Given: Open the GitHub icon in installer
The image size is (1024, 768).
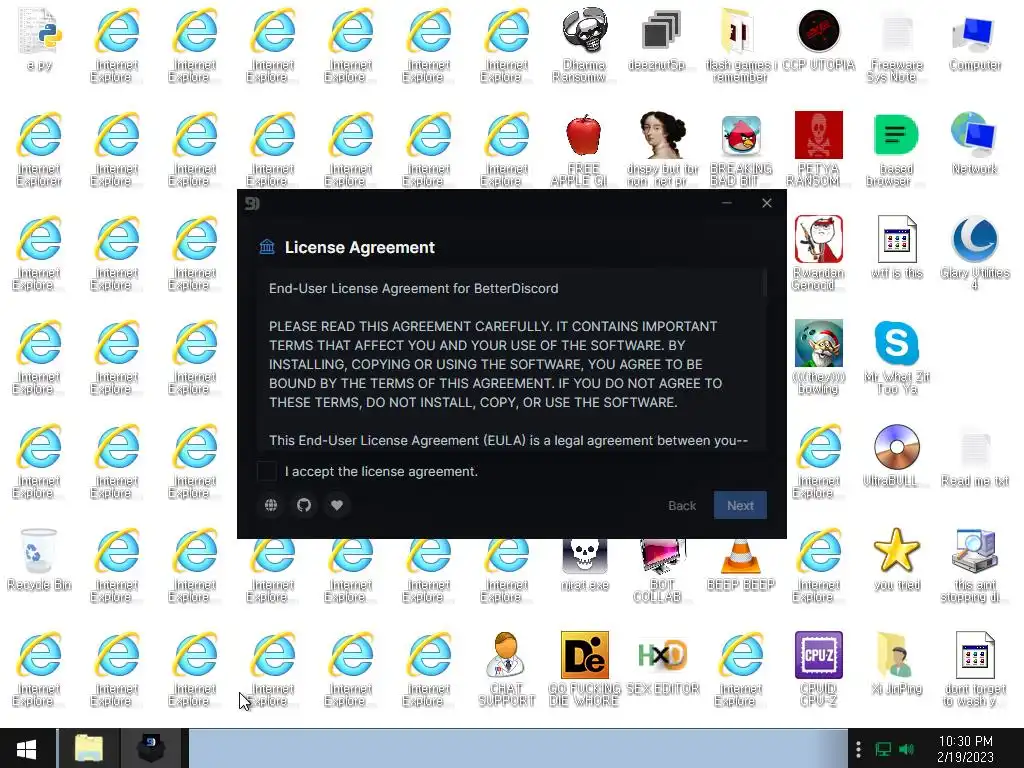Looking at the screenshot, I should (x=304, y=505).
